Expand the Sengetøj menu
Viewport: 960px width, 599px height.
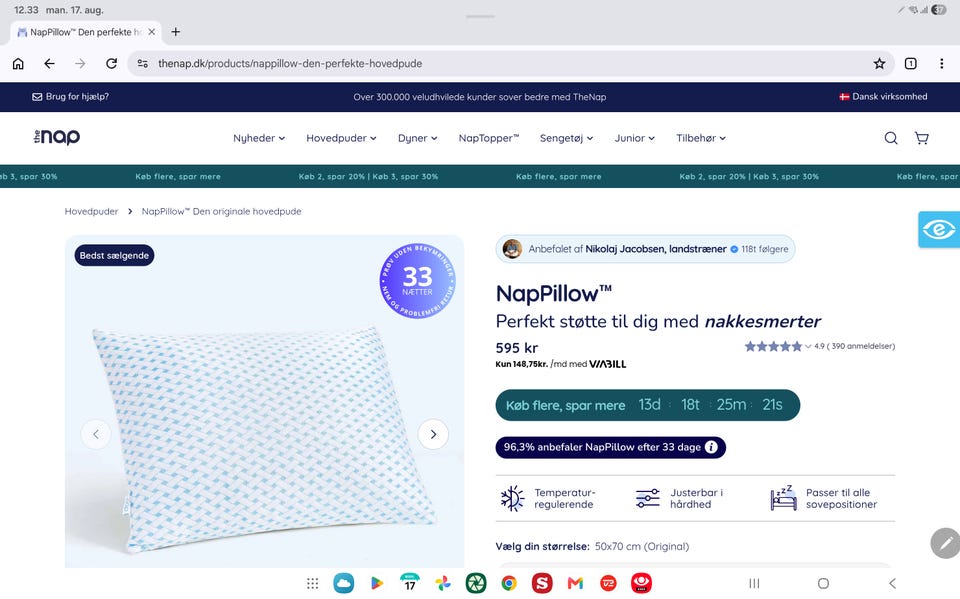(x=566, y=138)
